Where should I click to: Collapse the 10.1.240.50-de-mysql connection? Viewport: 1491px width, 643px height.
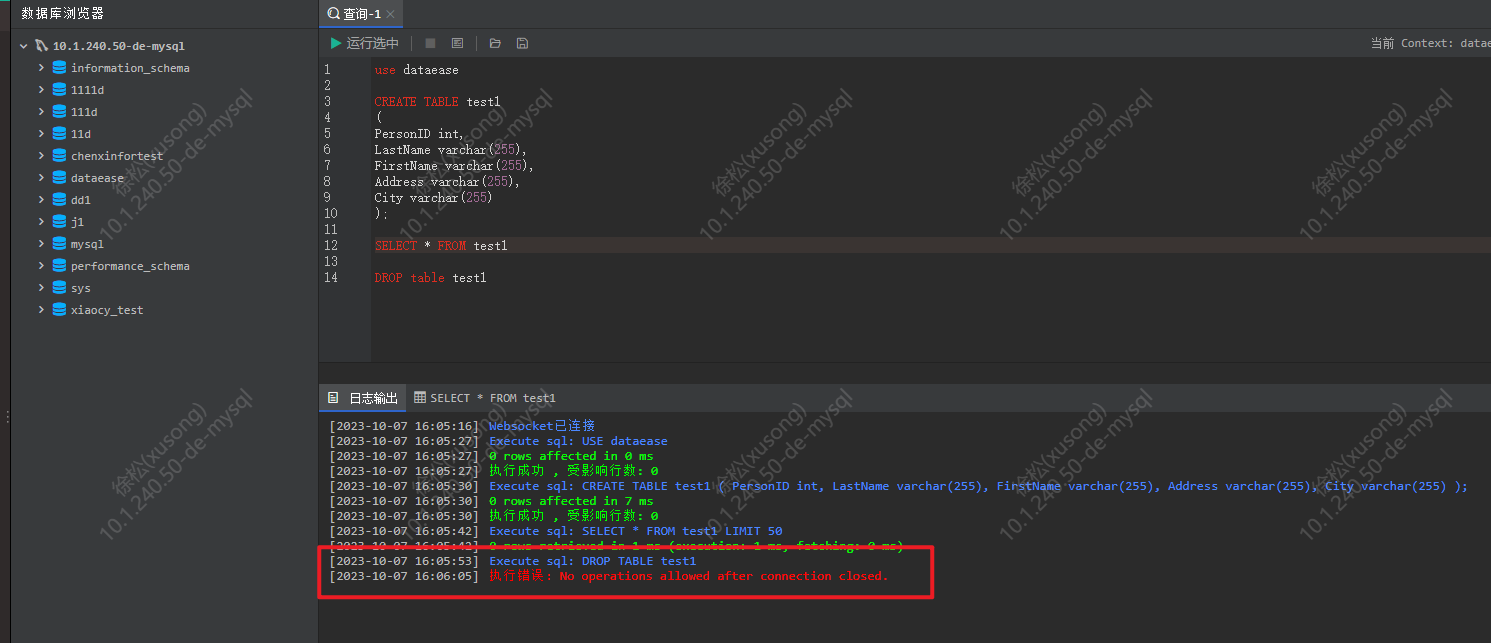coord(23,45)
